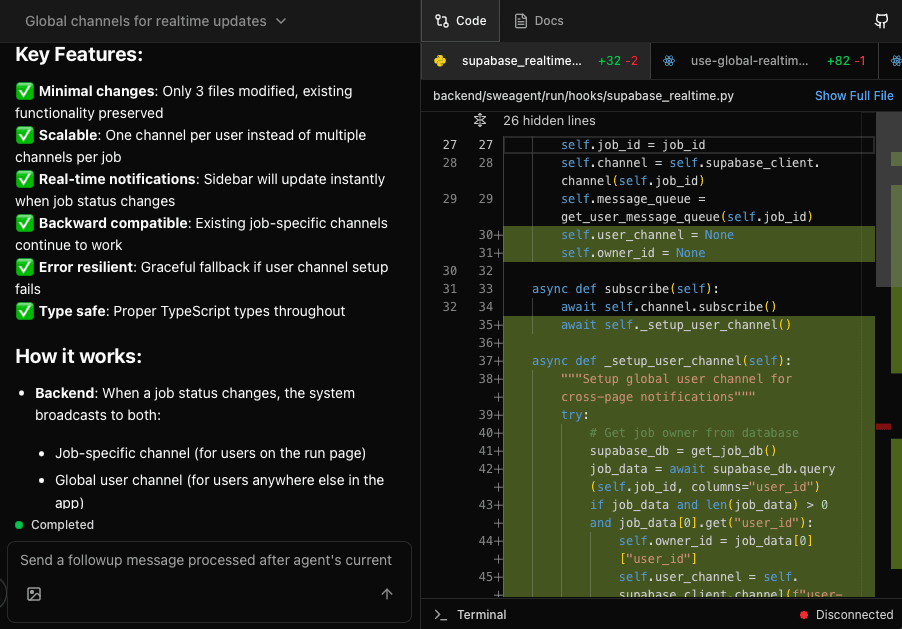Click the Code tab branch icon
902x629 pixels.
pyautogui.click(x=442, y=21)
